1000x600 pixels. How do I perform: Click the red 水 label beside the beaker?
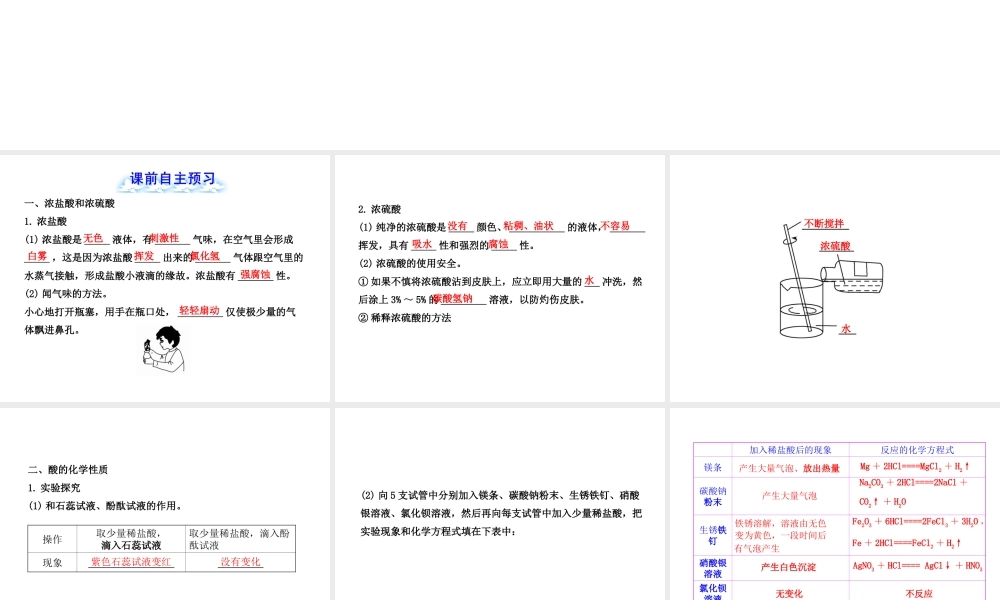click(x=846, y=329)
